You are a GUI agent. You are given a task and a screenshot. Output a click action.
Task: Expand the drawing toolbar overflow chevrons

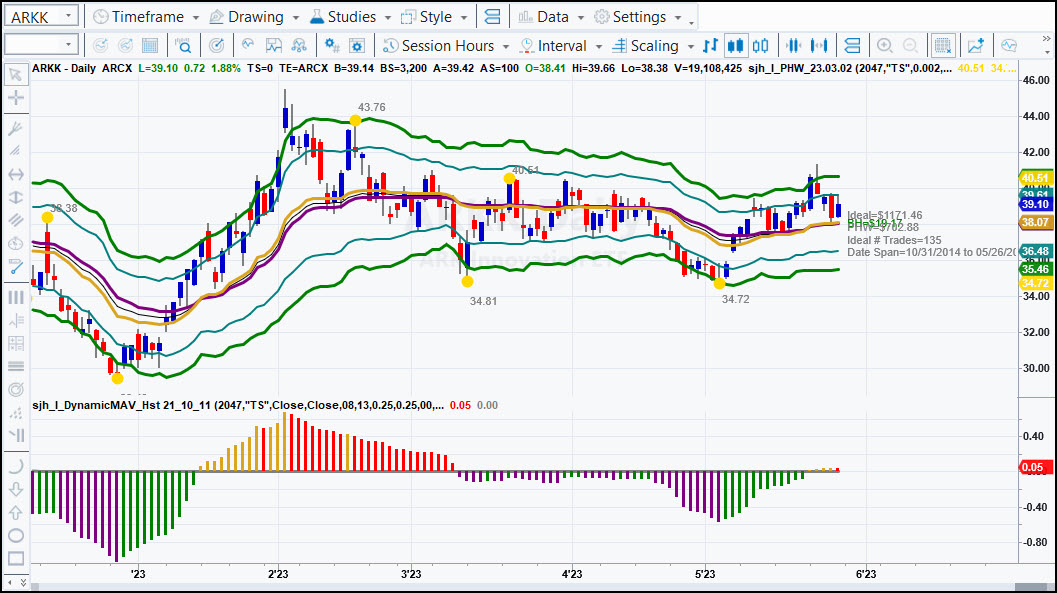click(24, 582)
